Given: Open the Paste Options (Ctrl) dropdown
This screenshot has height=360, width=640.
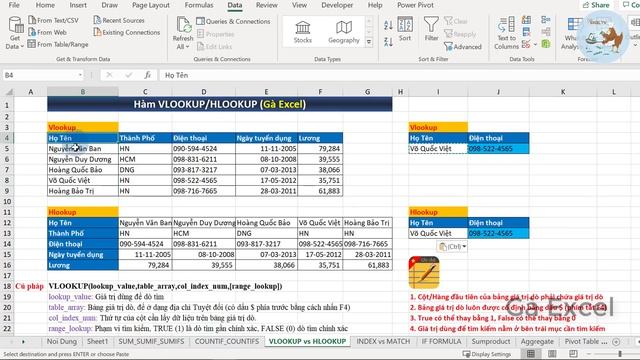Looking at the screenshot, I should [452, 247].
